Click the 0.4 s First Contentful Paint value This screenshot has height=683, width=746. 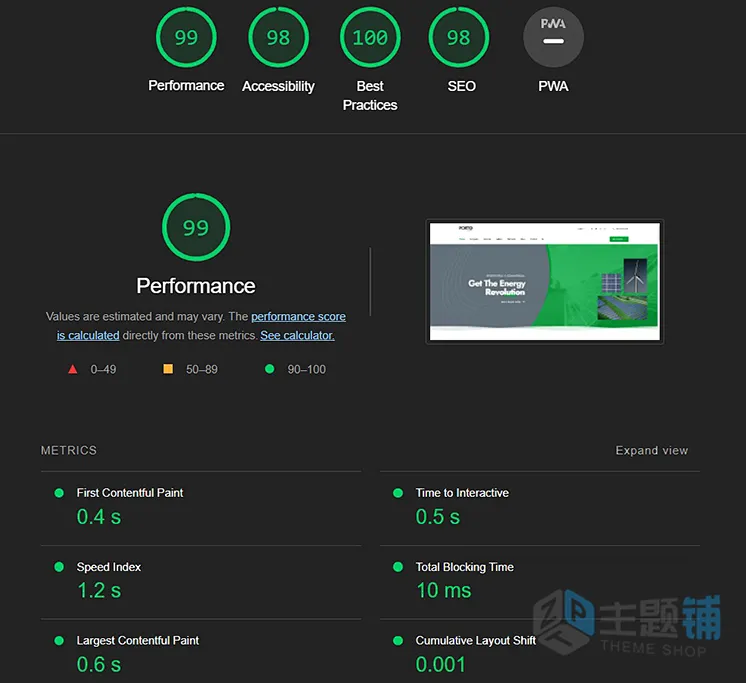(99, 517)
